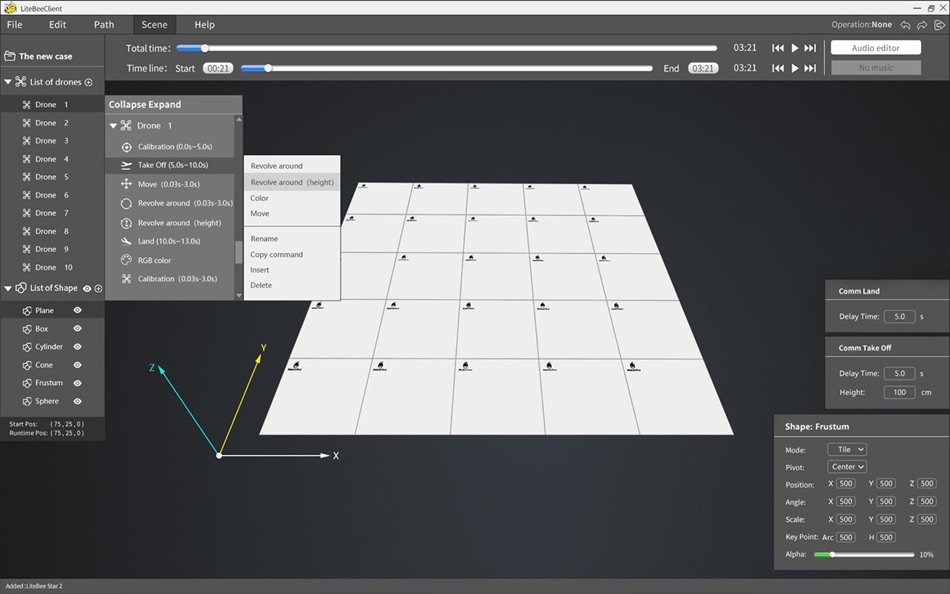This screenshot has height=594, width=950.
Task: Hide the Cone shape
Action: [78, 365]
